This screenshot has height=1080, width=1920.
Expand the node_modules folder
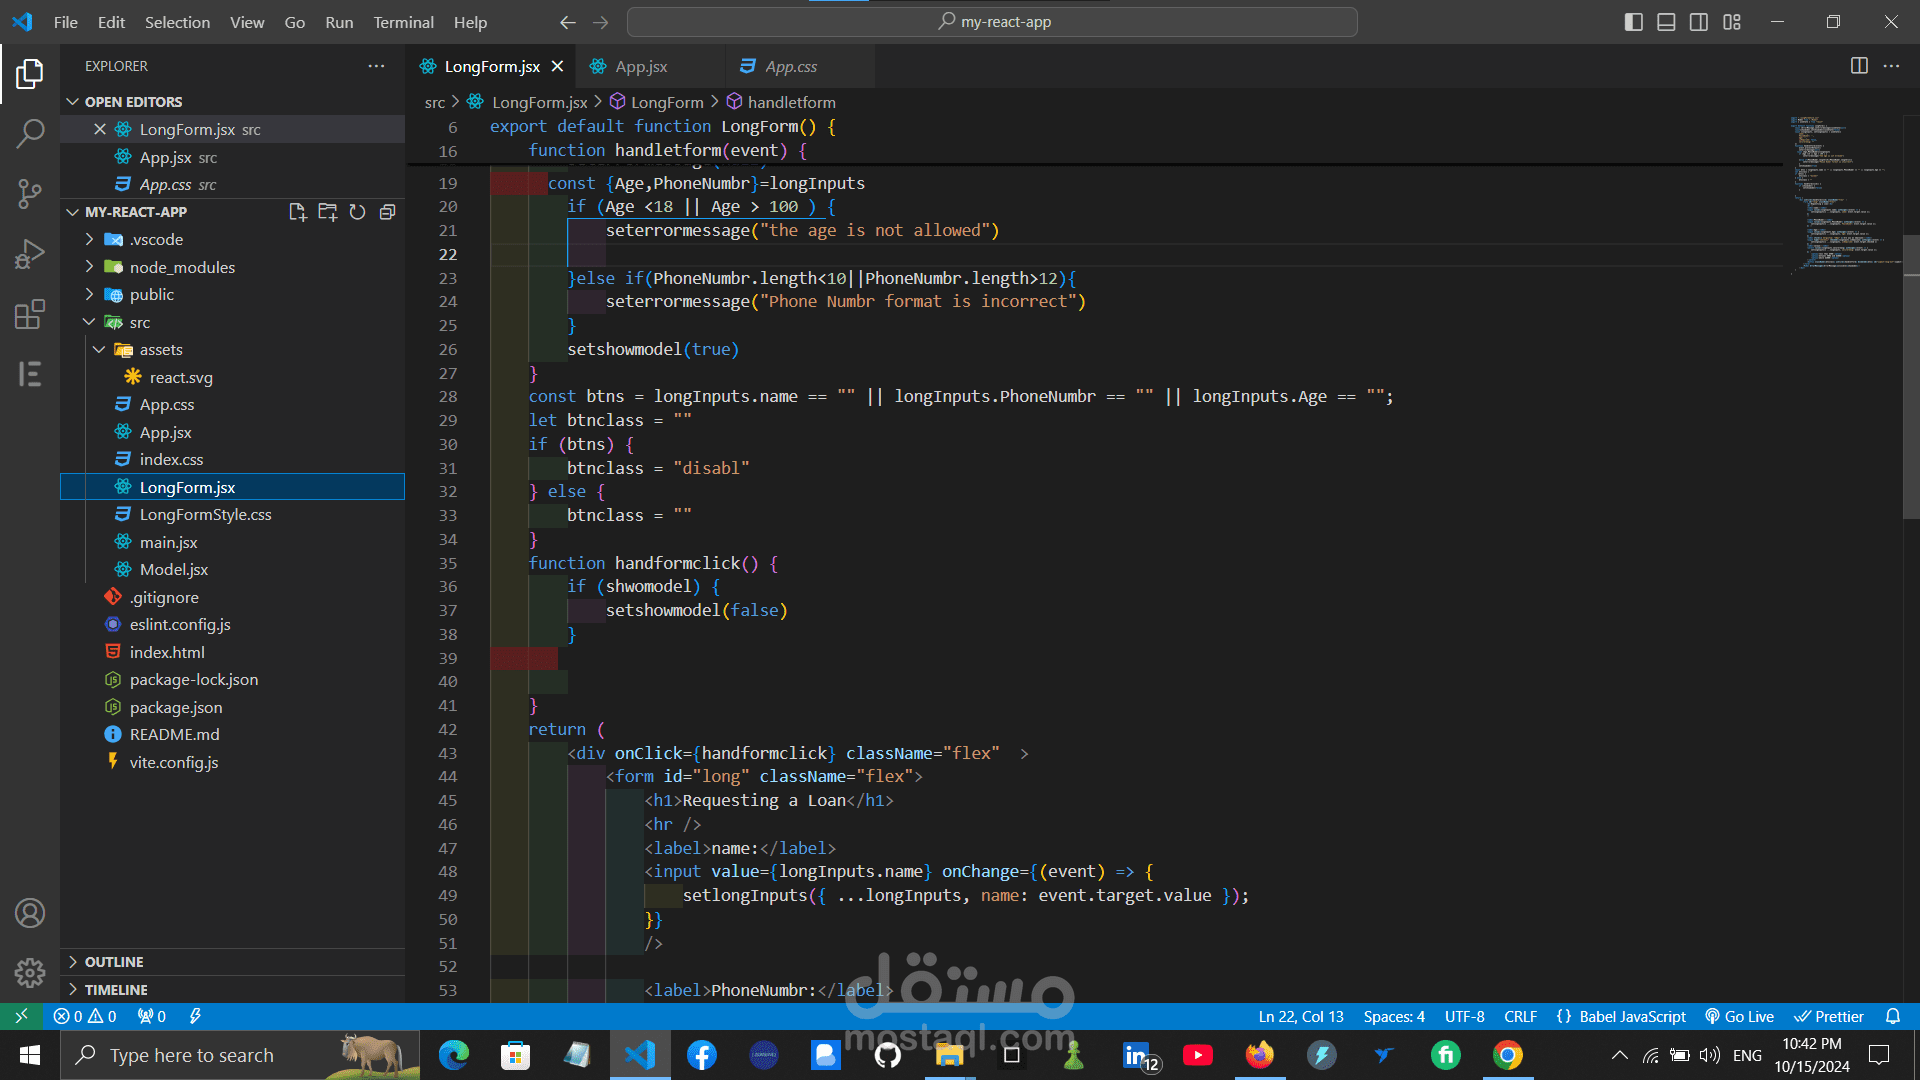pyautogui.click(x=182, y=267)
